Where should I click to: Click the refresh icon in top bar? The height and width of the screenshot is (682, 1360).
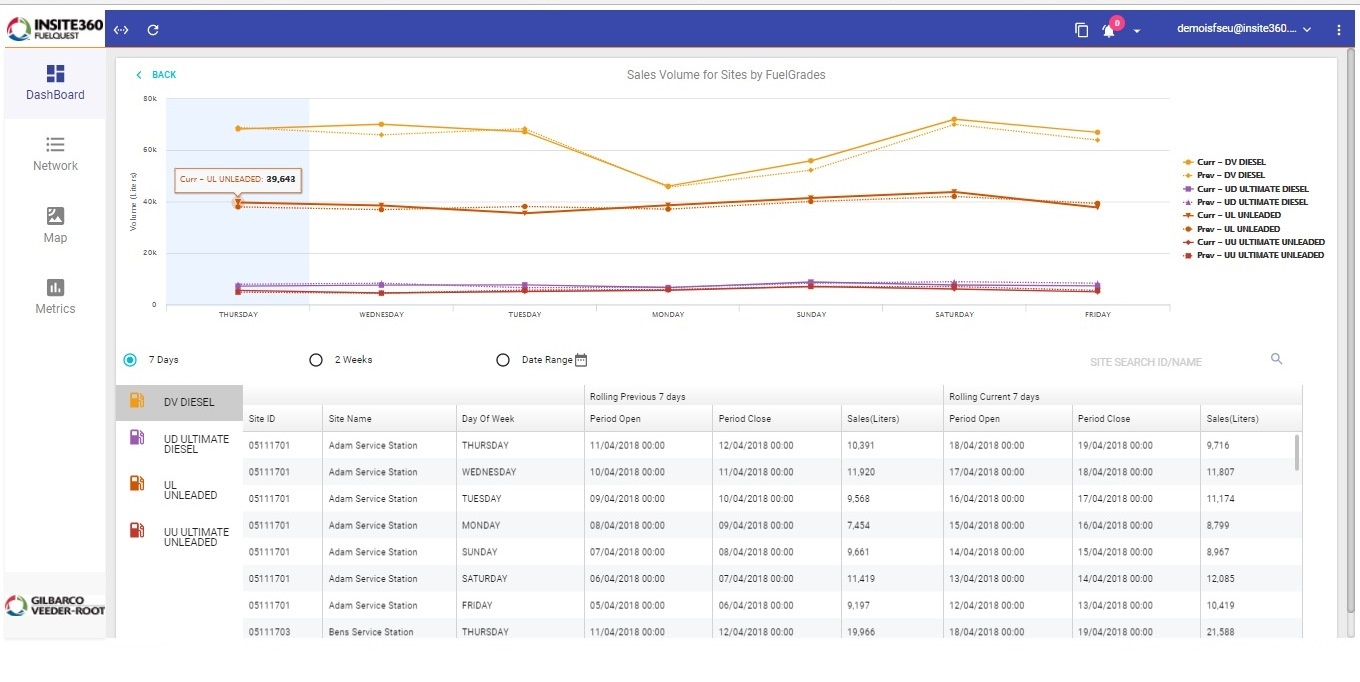153,30
